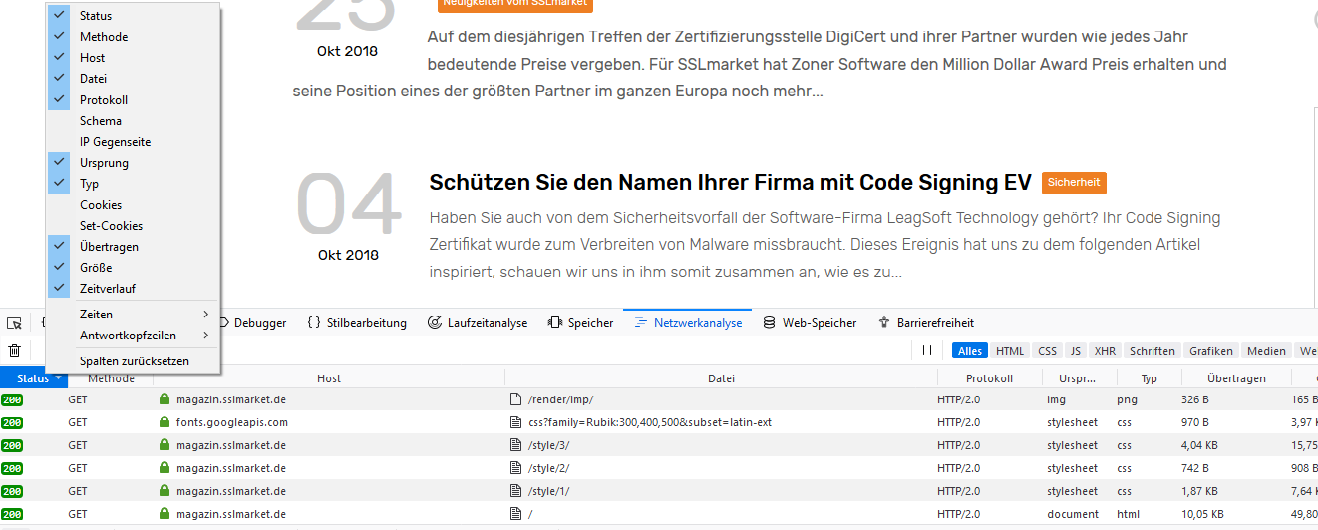Image resolution: width=1318 pixels, height=530 pixels.
Task: Filter requests by XHR
Action: click(x=1105, y=351)
